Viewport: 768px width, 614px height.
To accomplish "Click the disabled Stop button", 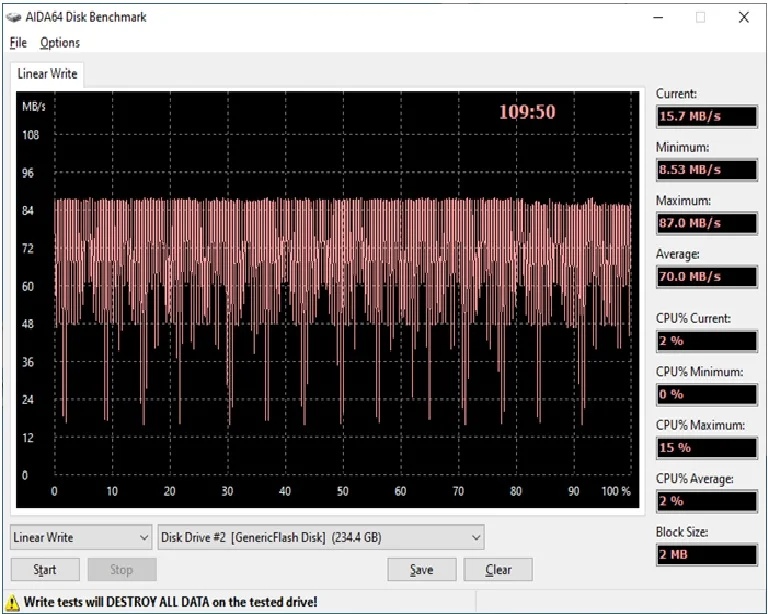I will coord(121,569).
